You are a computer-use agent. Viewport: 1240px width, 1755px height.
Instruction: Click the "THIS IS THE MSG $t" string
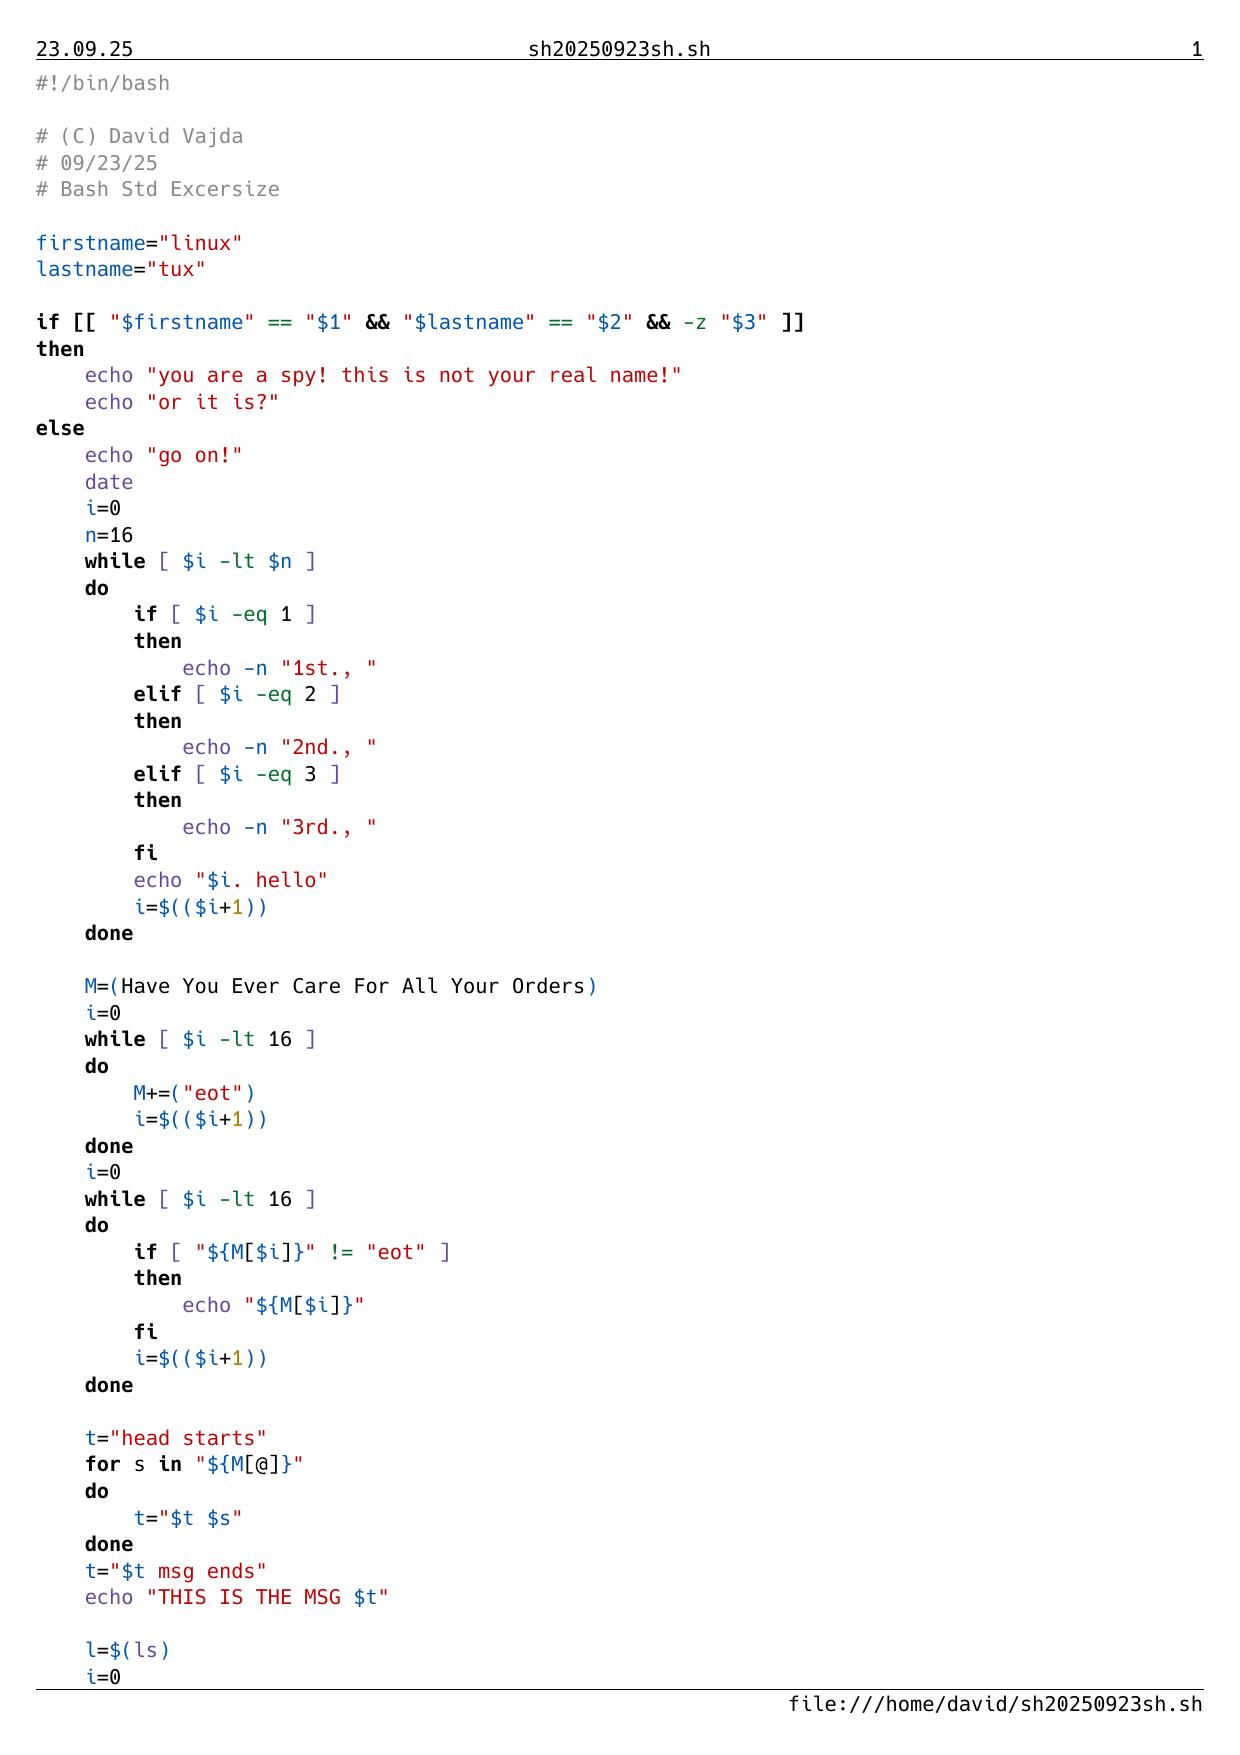pyautogui.click(x=267, y=1597)
